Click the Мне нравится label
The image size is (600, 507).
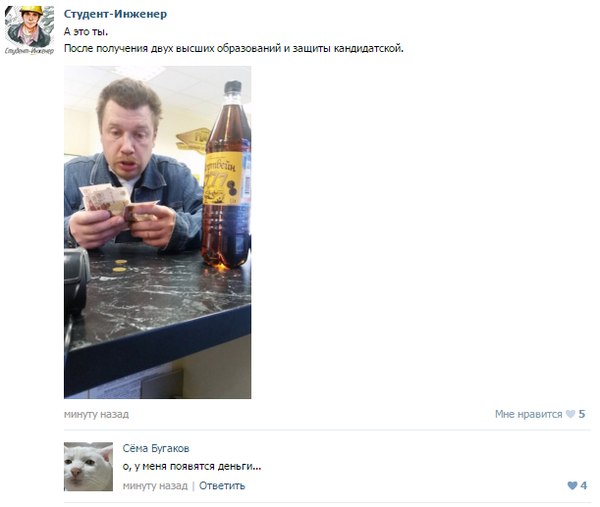click(528, 414)
